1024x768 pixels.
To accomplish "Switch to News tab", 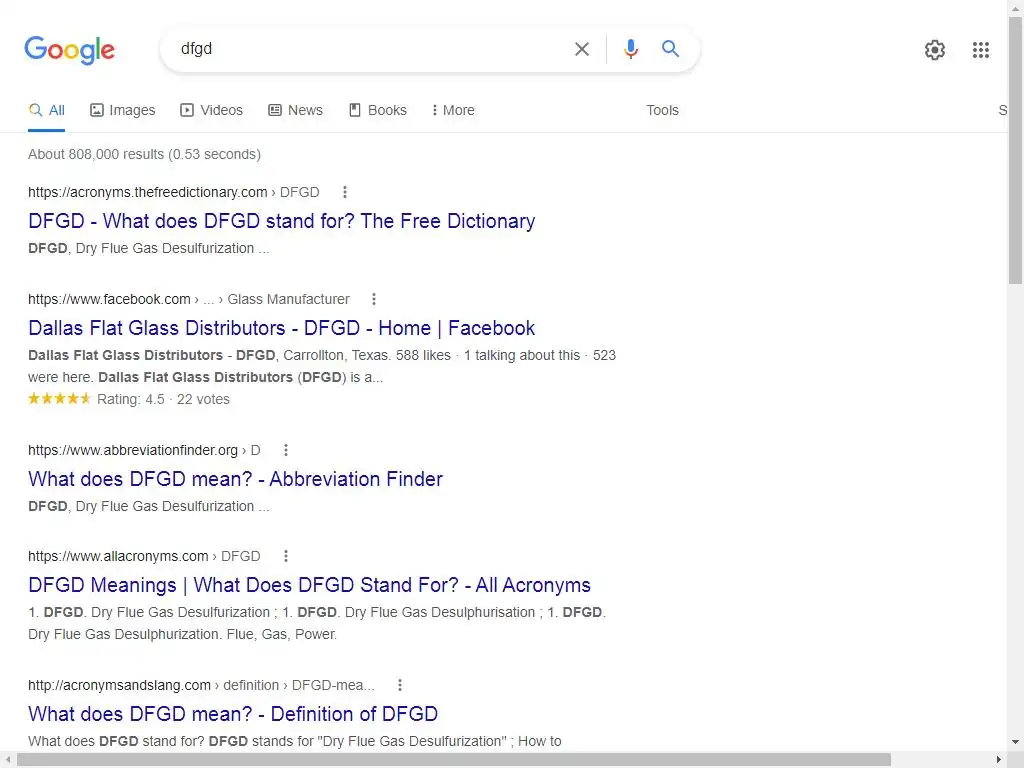I will (x=296, y=110).
